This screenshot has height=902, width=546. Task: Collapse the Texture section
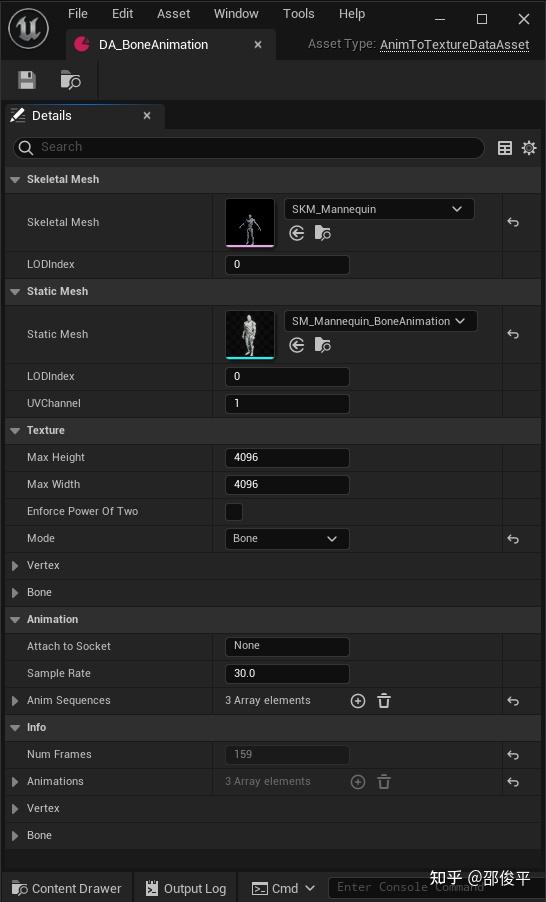pyautogui.click(x=16, y=430)
